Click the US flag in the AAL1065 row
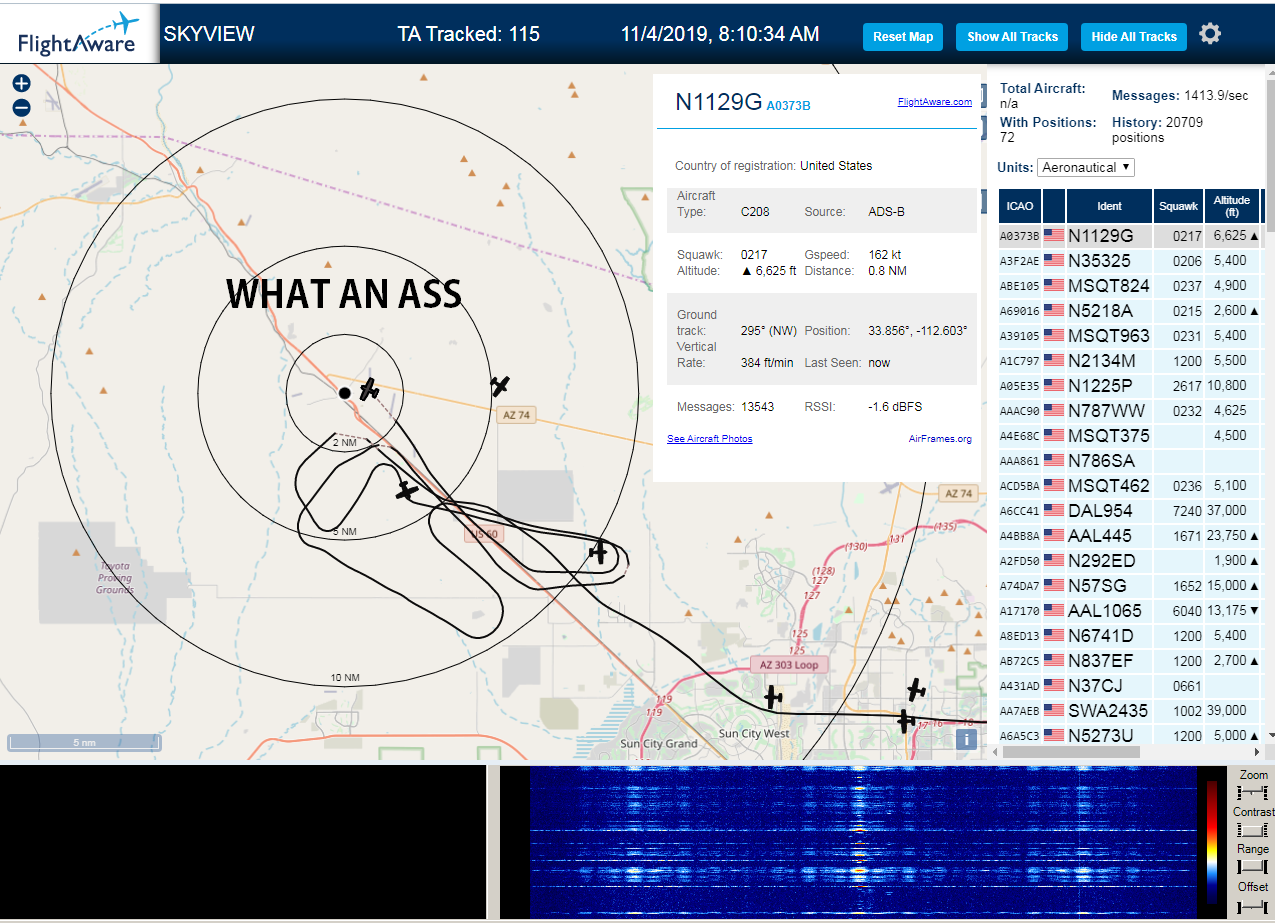This screenshot has height=923, width=1275. tap(1054, 611)
